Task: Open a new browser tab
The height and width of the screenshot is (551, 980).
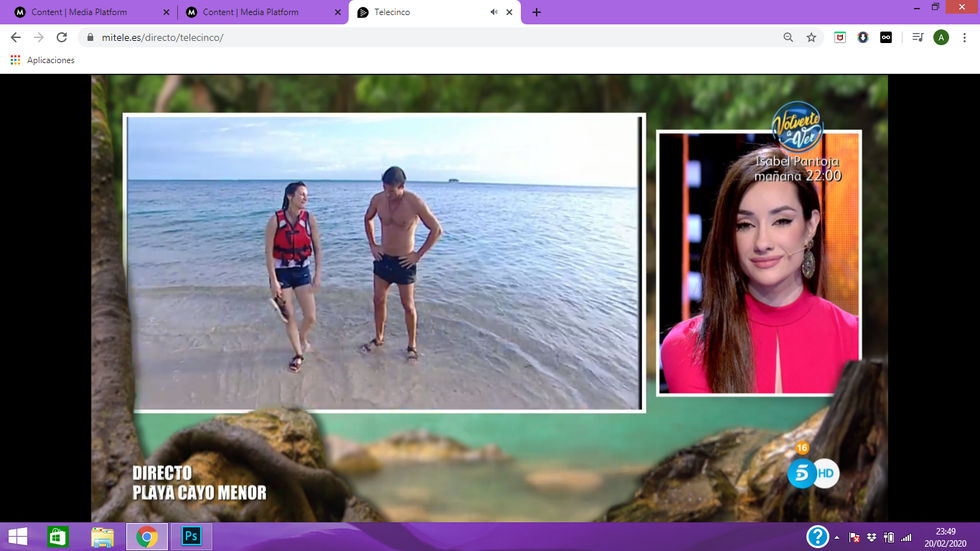Action: [x=536, y=12]
